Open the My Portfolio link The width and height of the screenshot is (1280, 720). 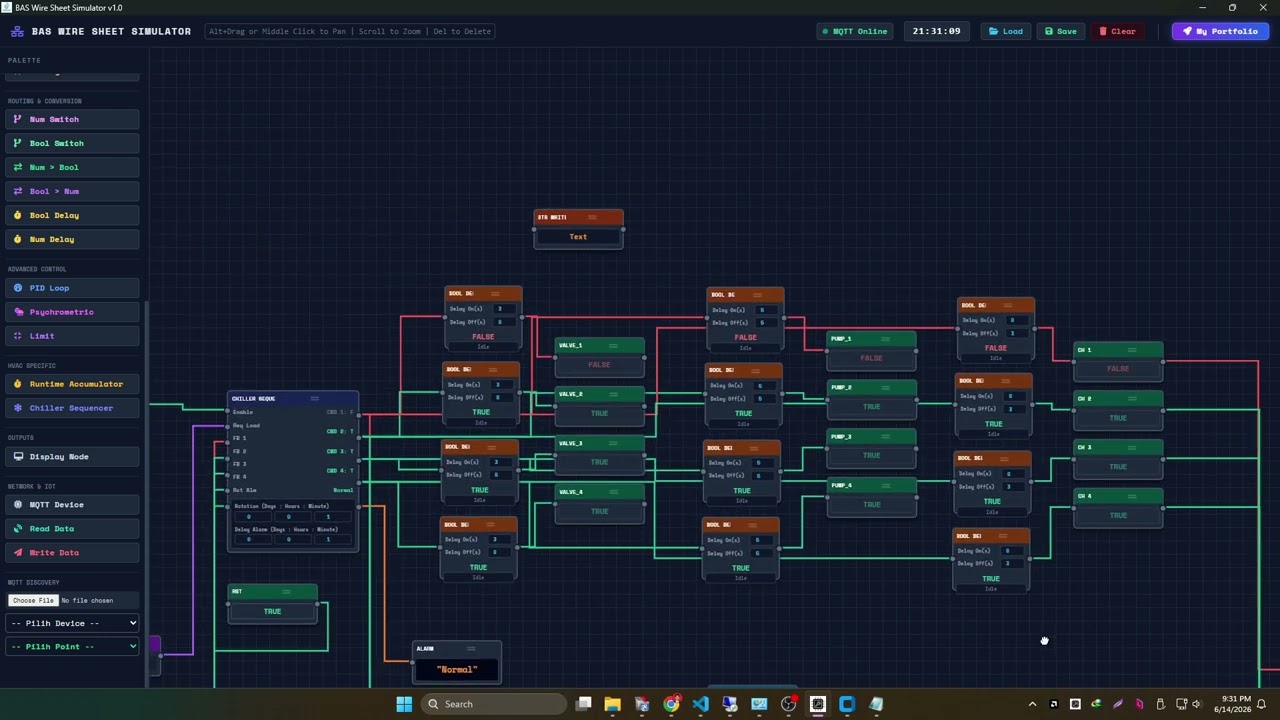coord(1220,31)
